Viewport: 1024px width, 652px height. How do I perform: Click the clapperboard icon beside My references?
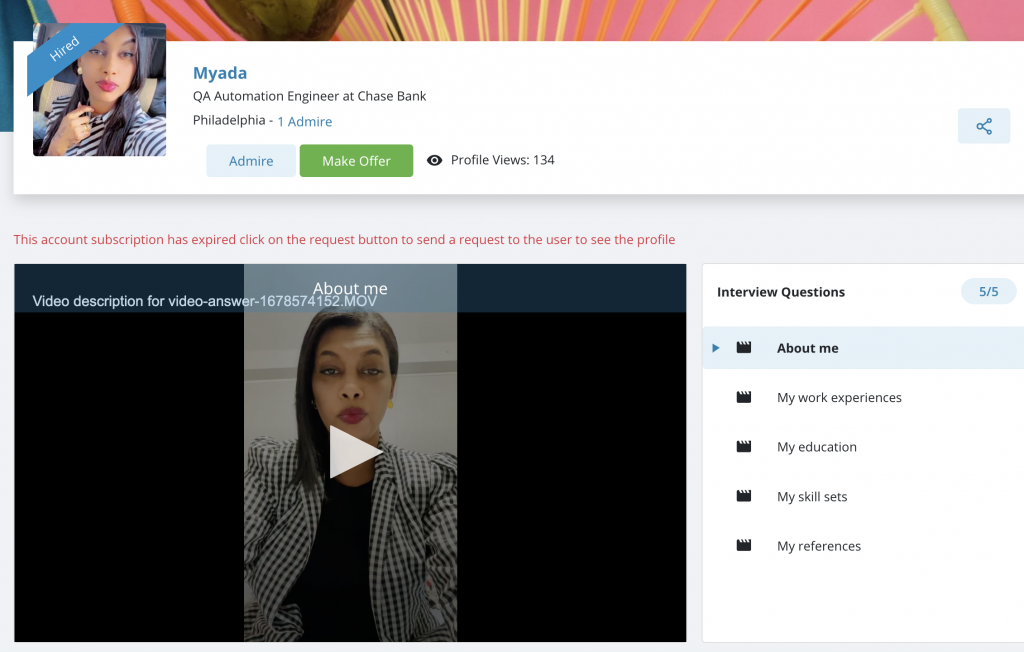tap(744, 546)
